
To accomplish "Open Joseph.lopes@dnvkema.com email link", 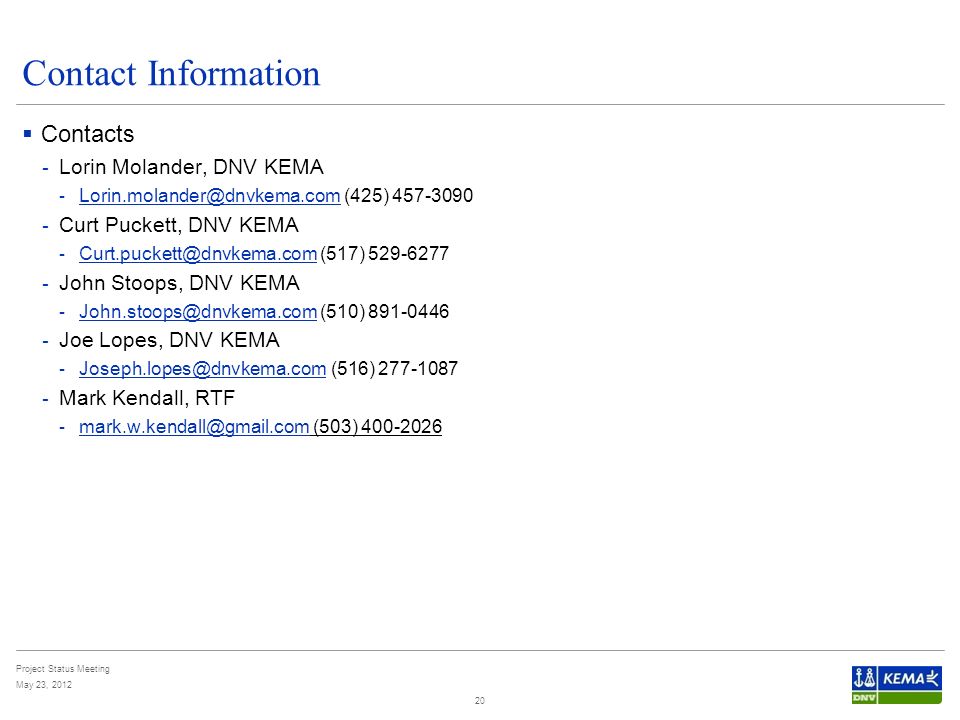I will click(202, 369).
